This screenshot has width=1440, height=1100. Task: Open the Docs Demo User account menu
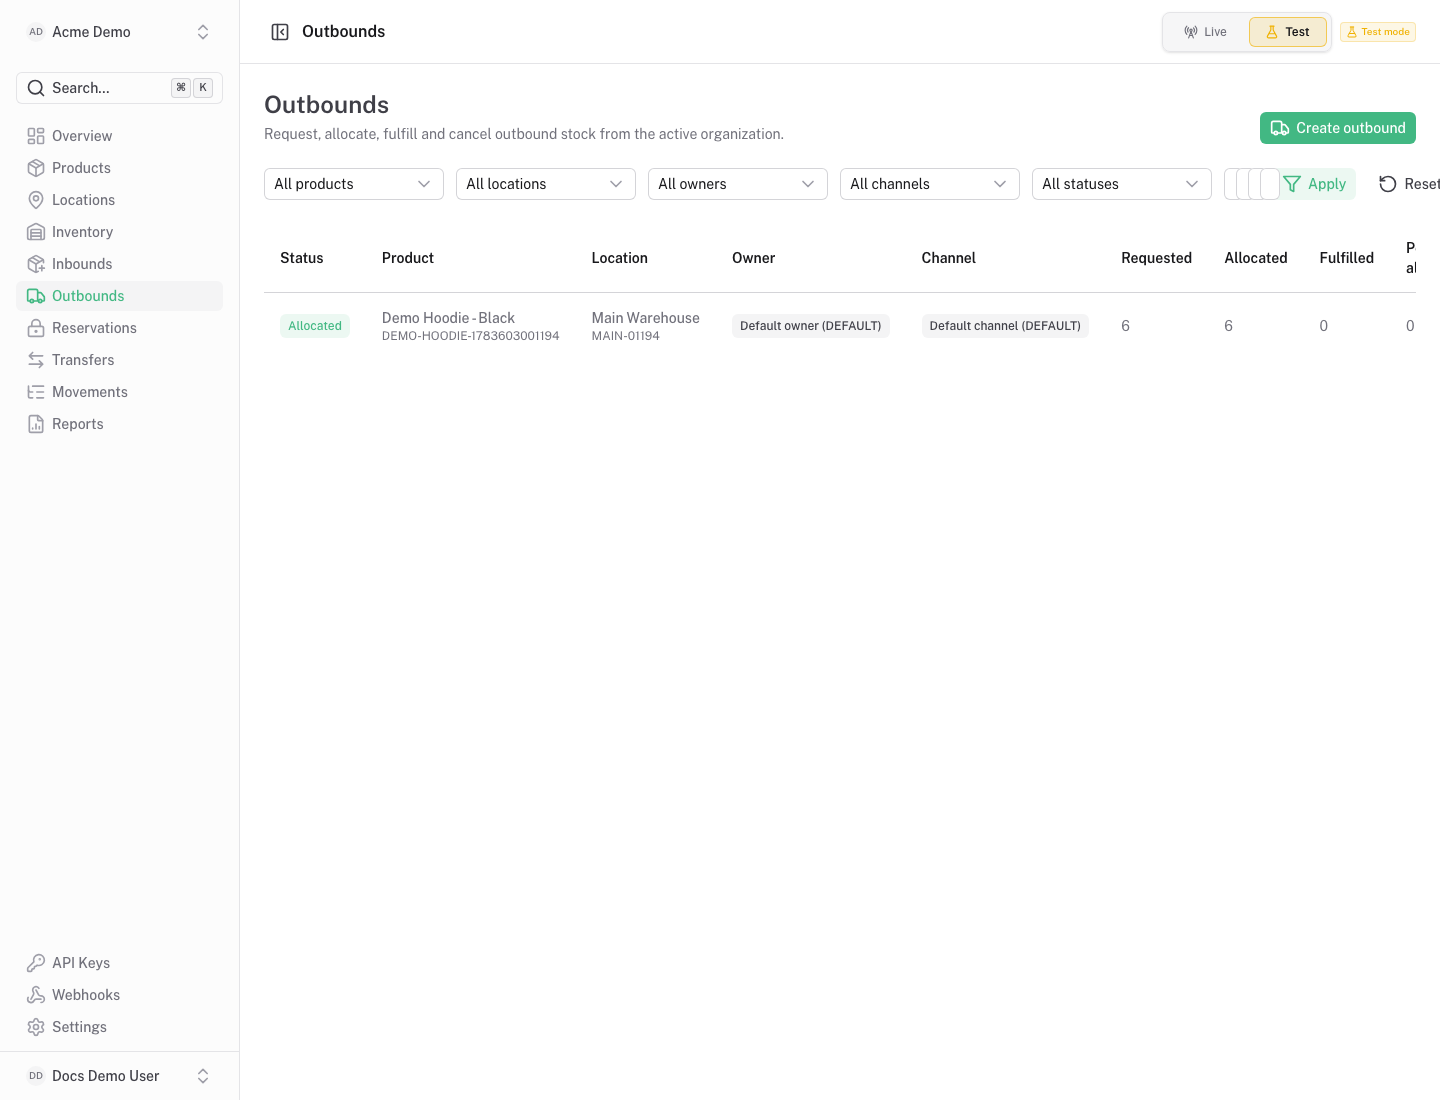(119, 1076)
